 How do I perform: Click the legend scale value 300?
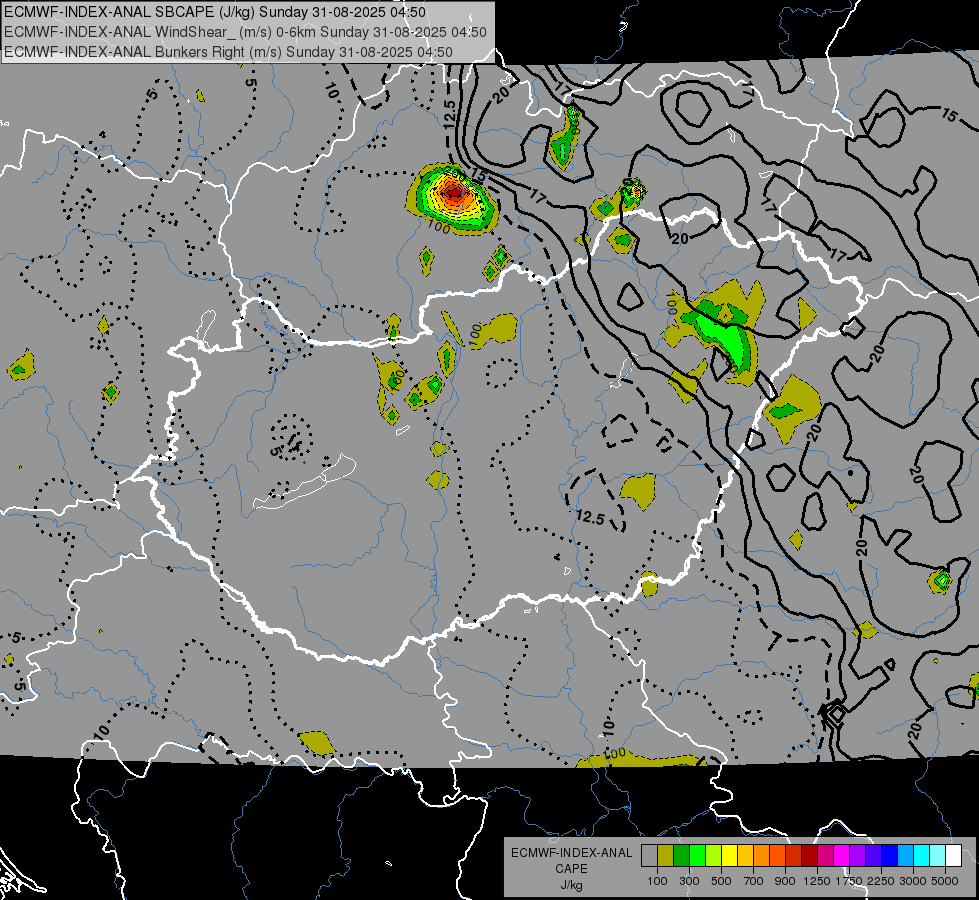click(x=689, y=881)
